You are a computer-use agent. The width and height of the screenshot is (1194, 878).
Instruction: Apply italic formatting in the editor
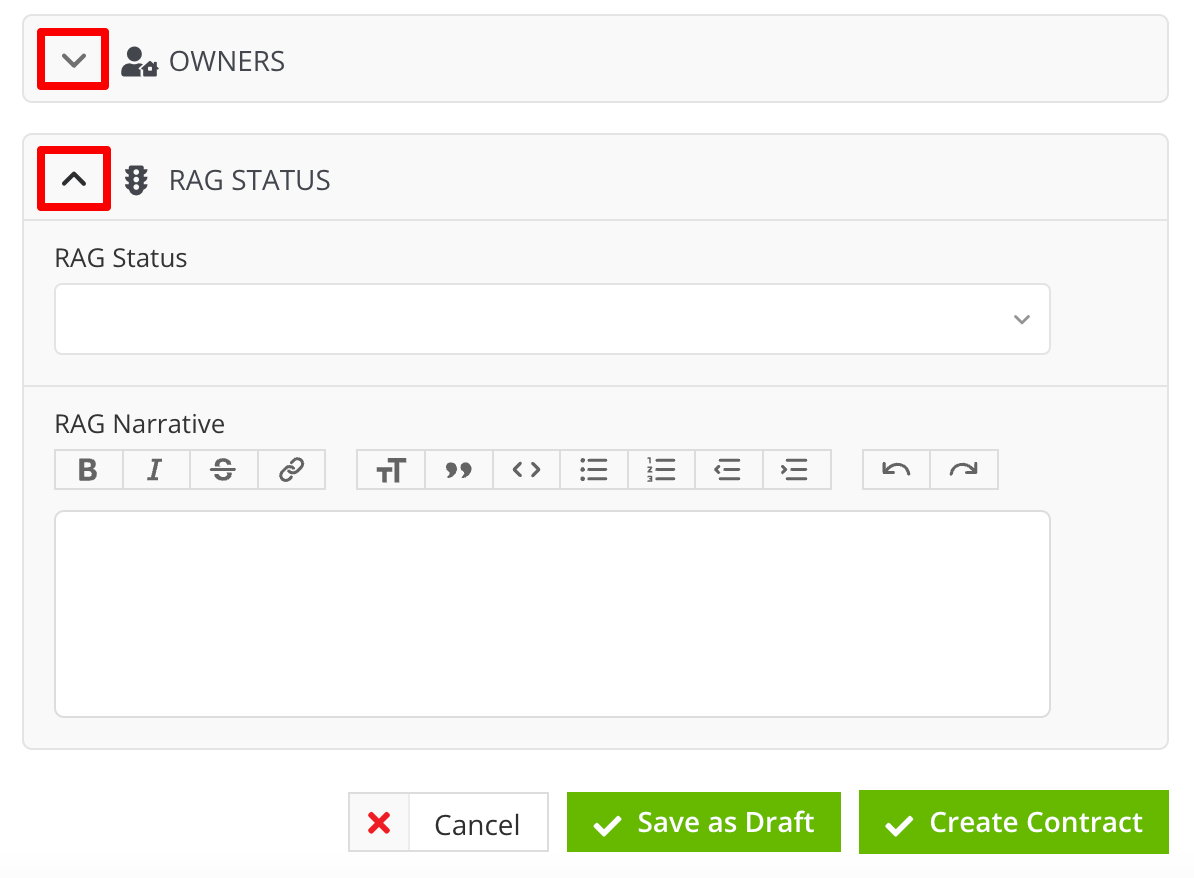pyautogui.click(x=156, y=469)
